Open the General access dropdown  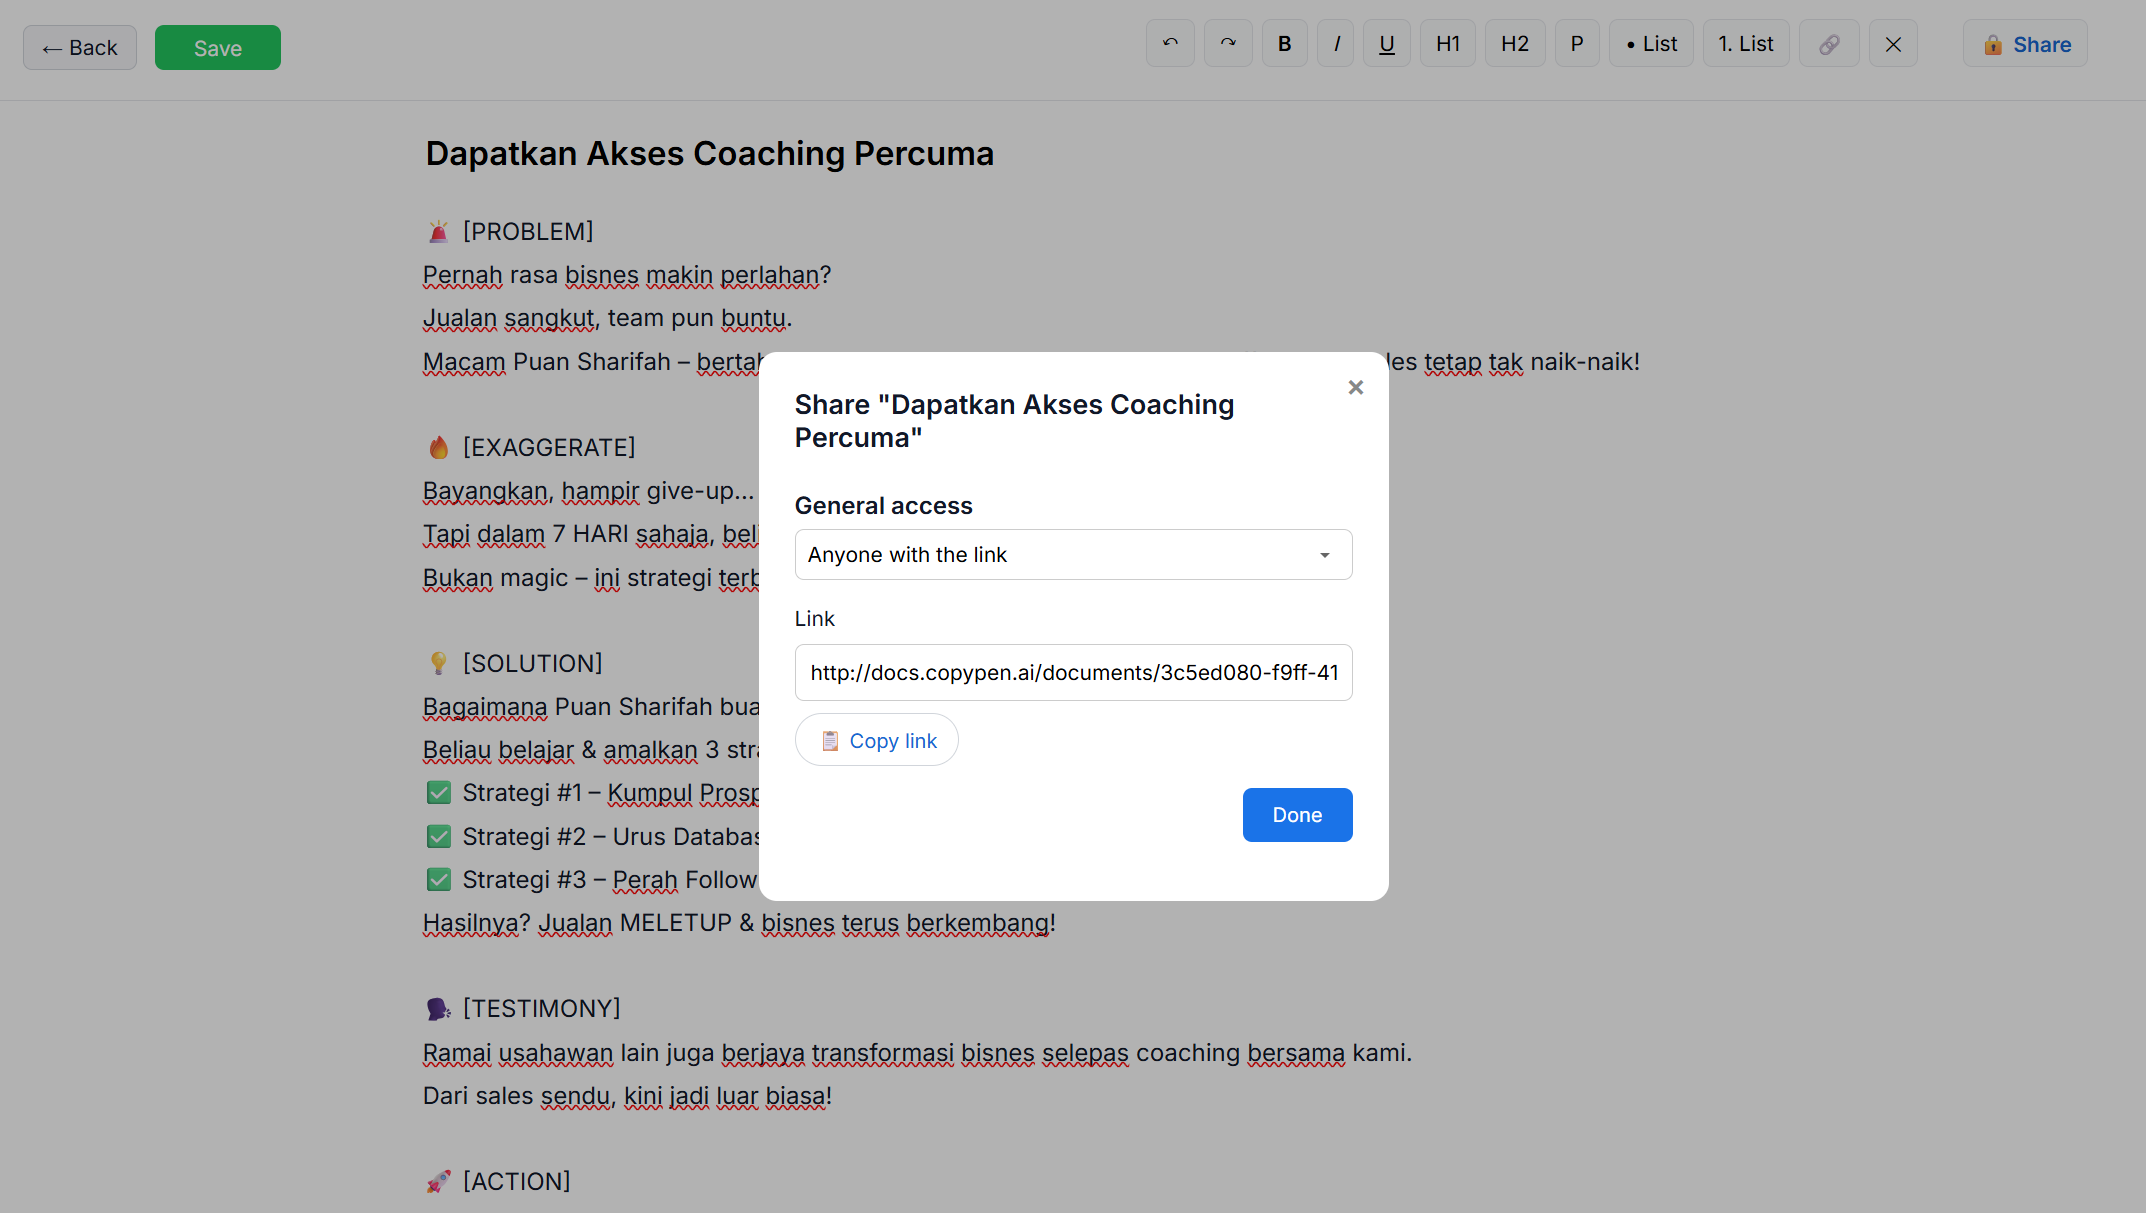[x=1072, y=554]
